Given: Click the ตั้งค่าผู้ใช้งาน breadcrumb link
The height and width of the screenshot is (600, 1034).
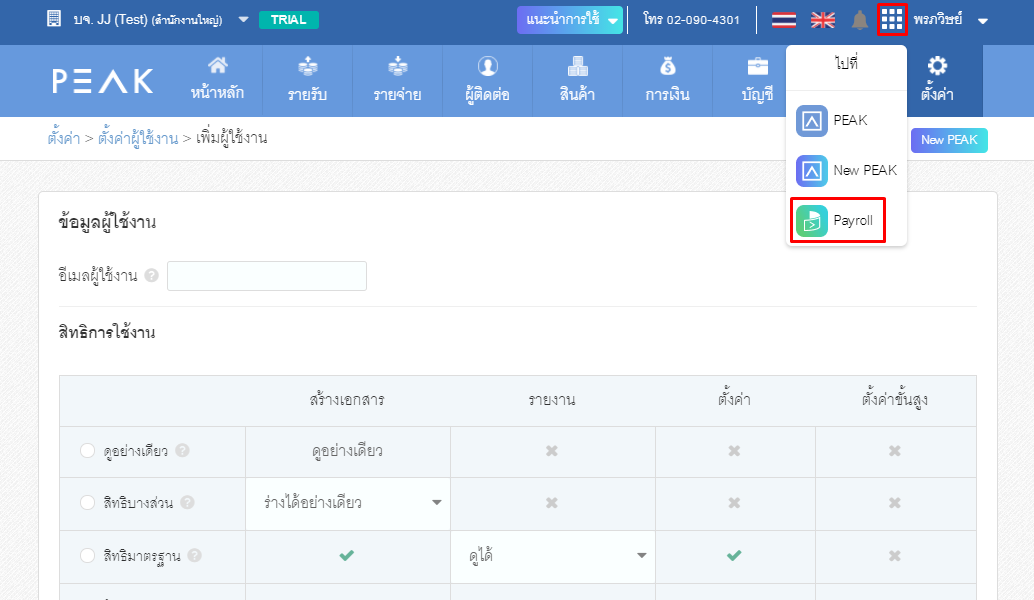Looking at the screenshot, I should click(138, 138).
